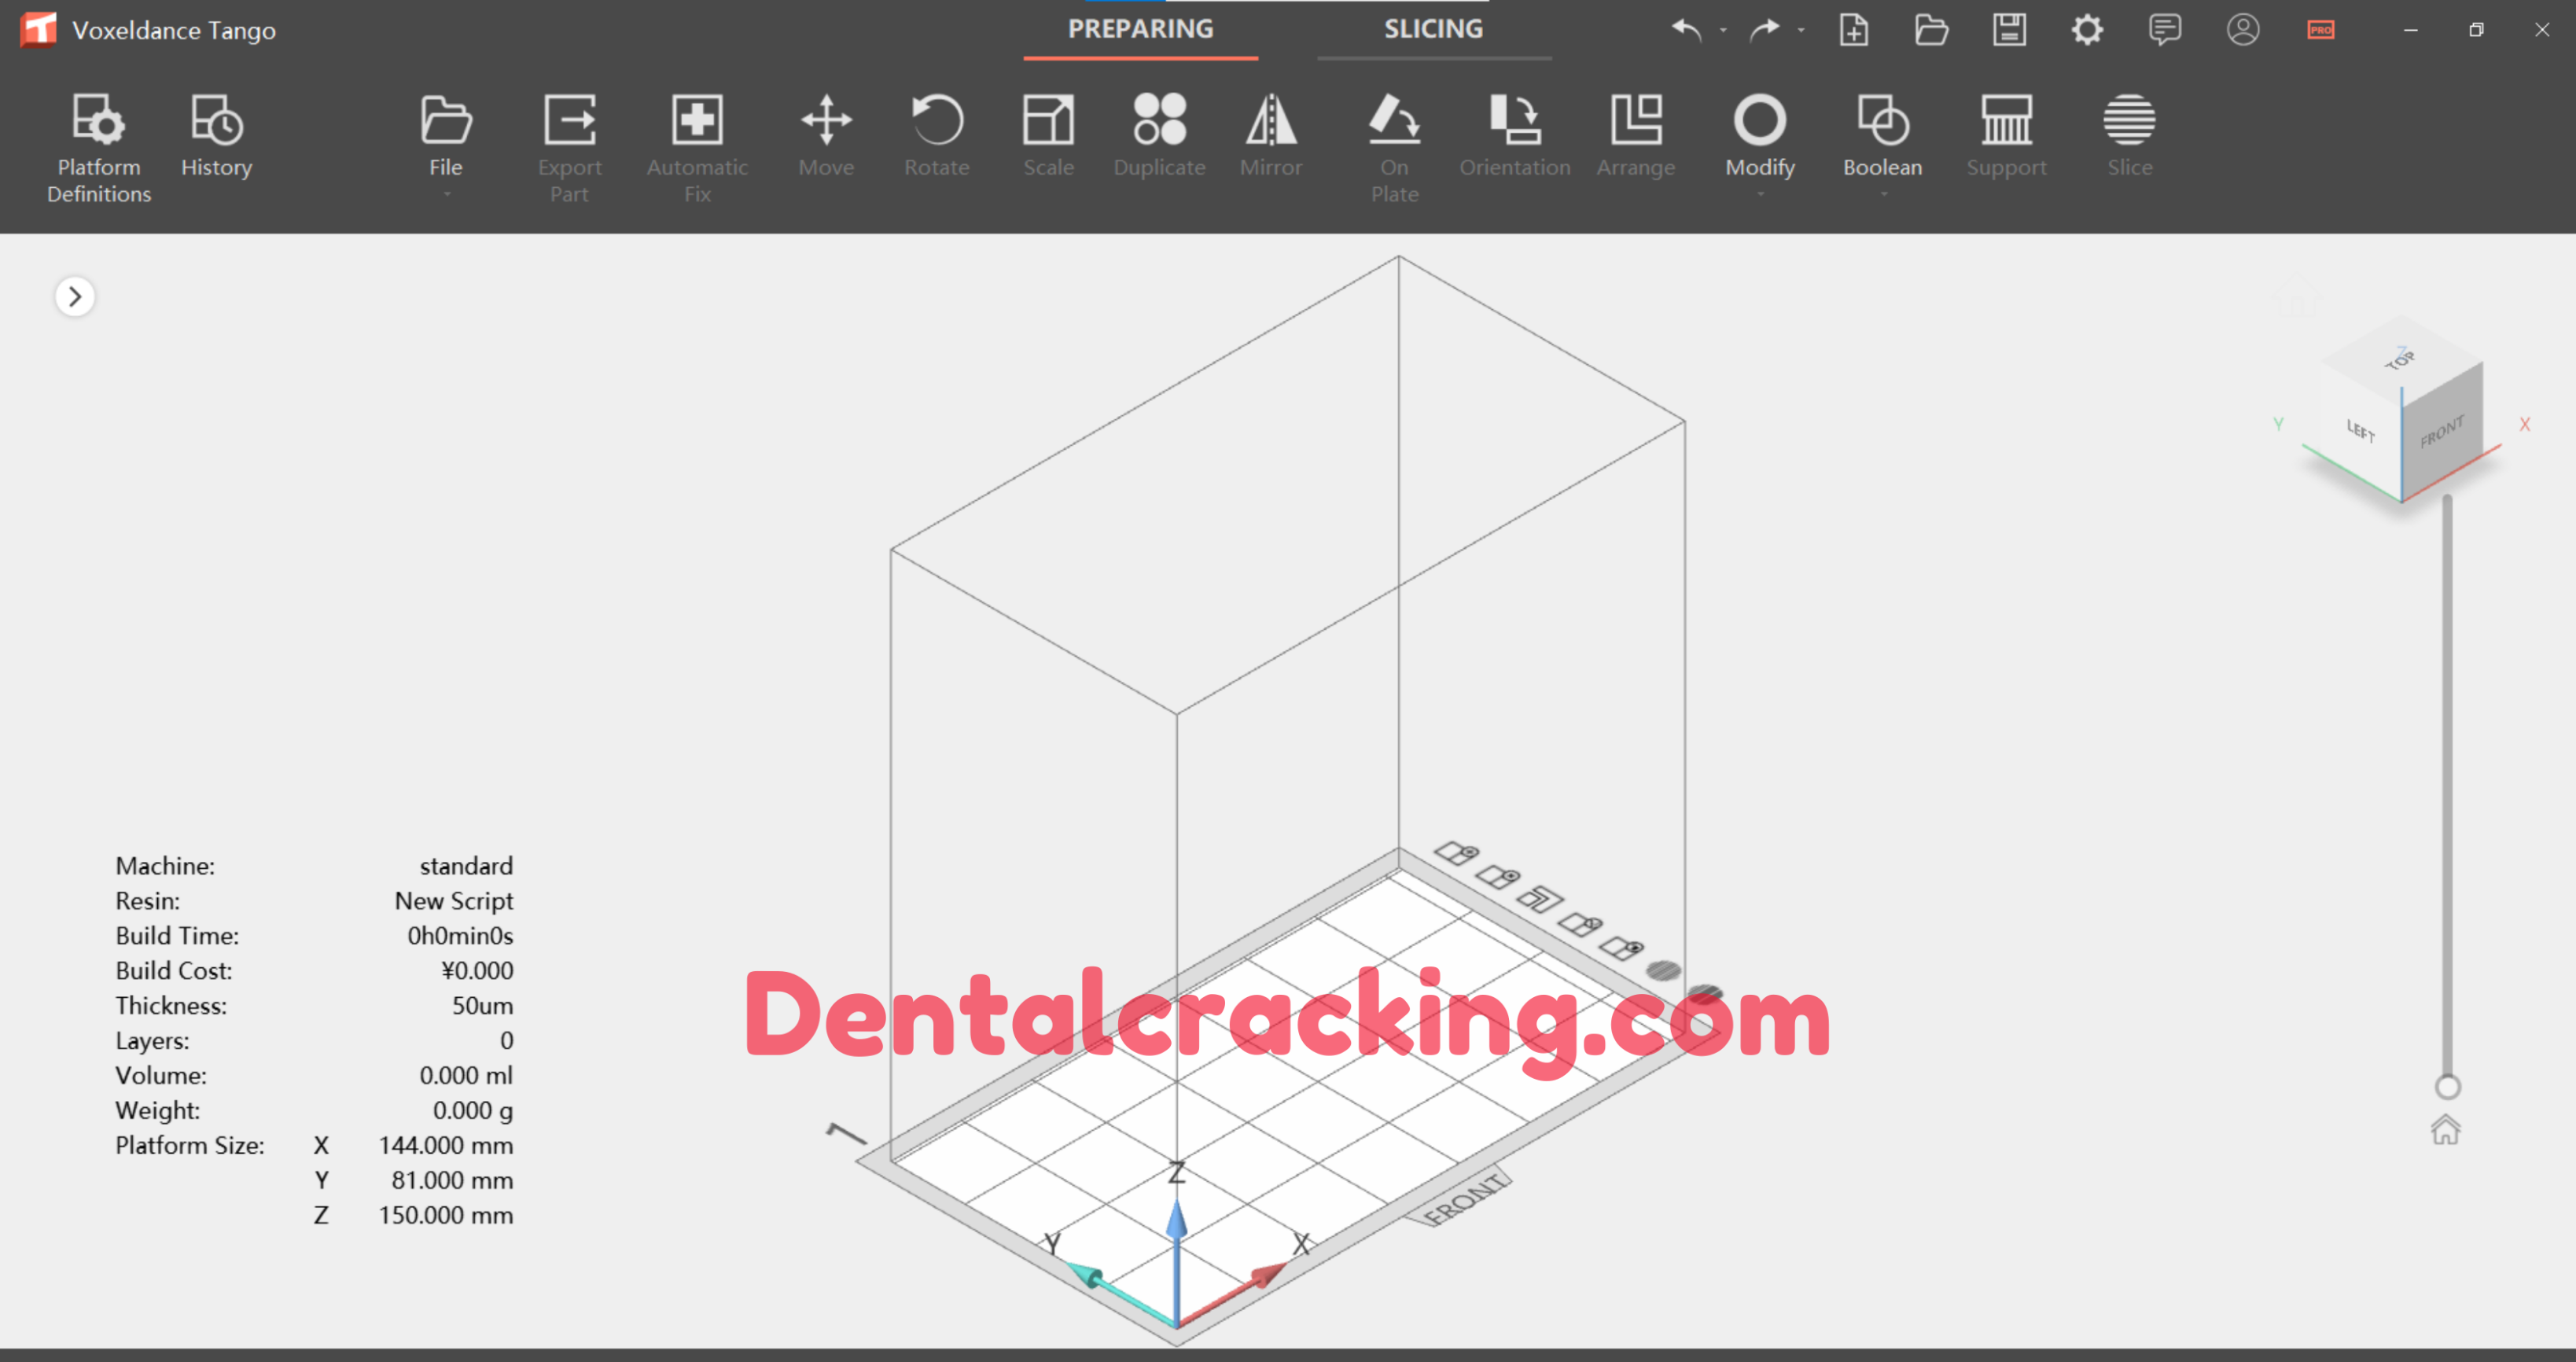Click the Undo arrow icon
The width and height of the screenshot is (2576, 1362).
point(1686,30)
